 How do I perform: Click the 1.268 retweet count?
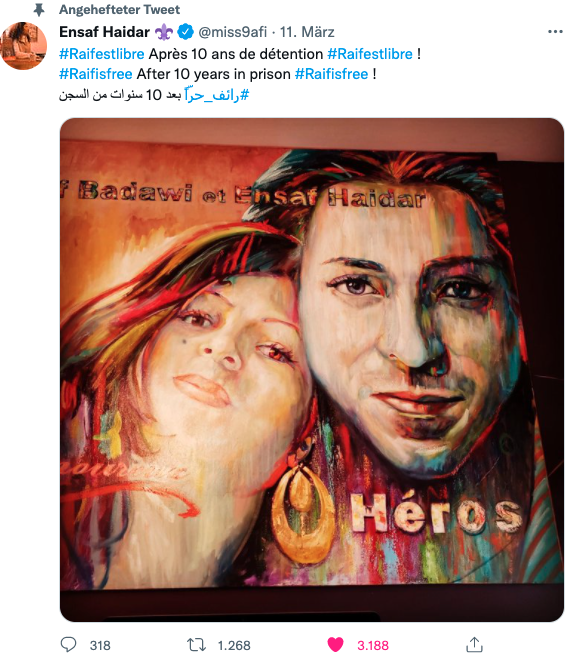(234, 645)
